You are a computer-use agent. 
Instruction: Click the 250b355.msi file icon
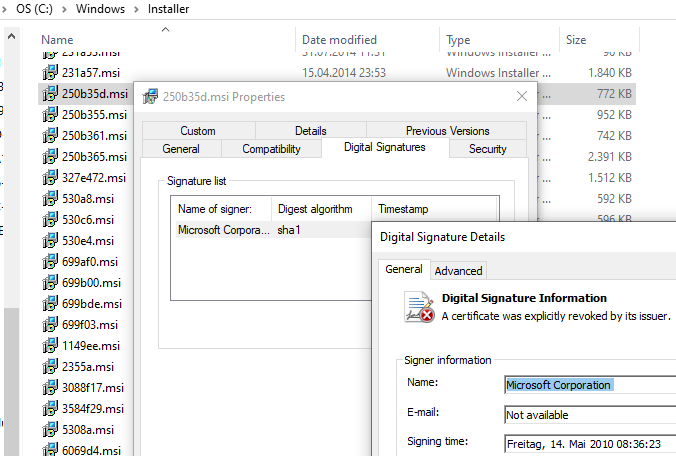click(50, 115)
